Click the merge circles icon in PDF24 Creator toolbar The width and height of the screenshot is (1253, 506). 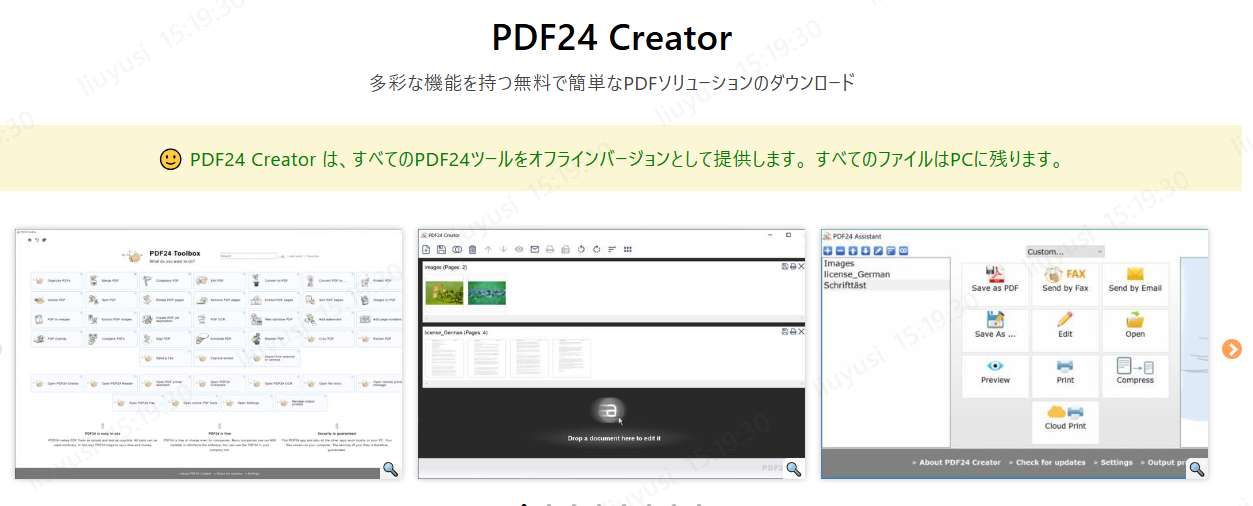tap(457, 250)
